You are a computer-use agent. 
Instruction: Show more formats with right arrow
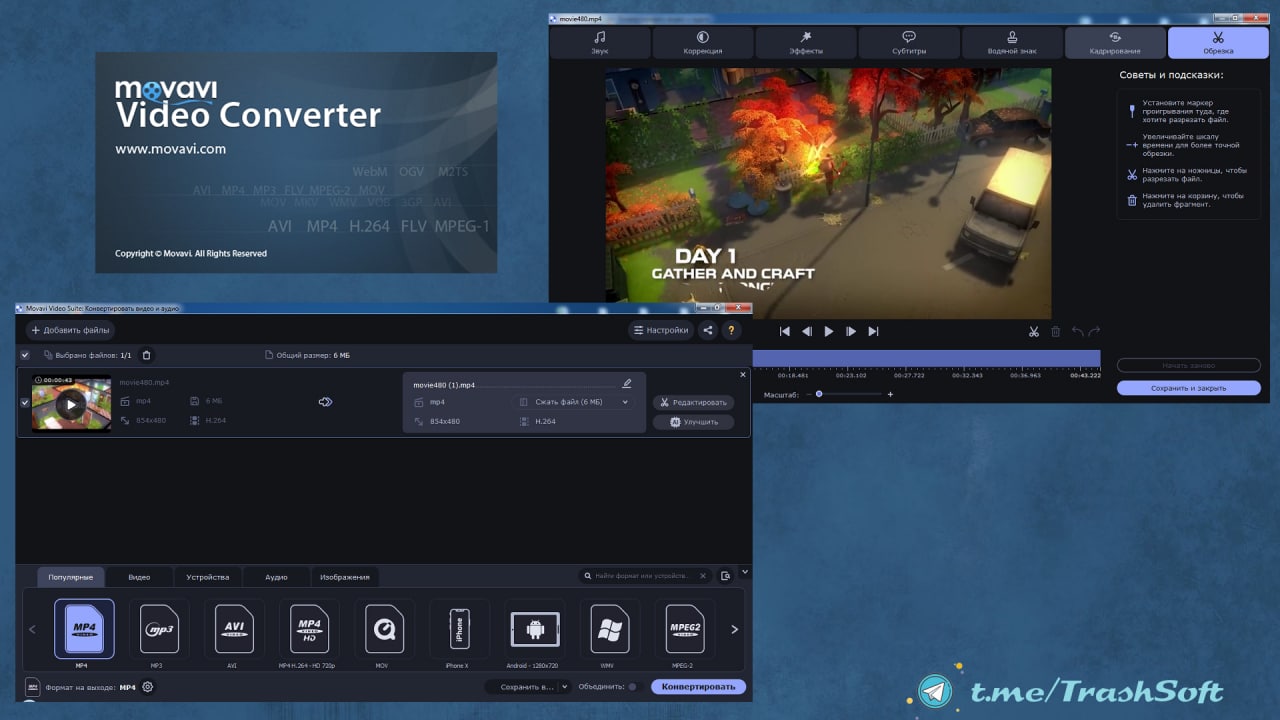734,629
